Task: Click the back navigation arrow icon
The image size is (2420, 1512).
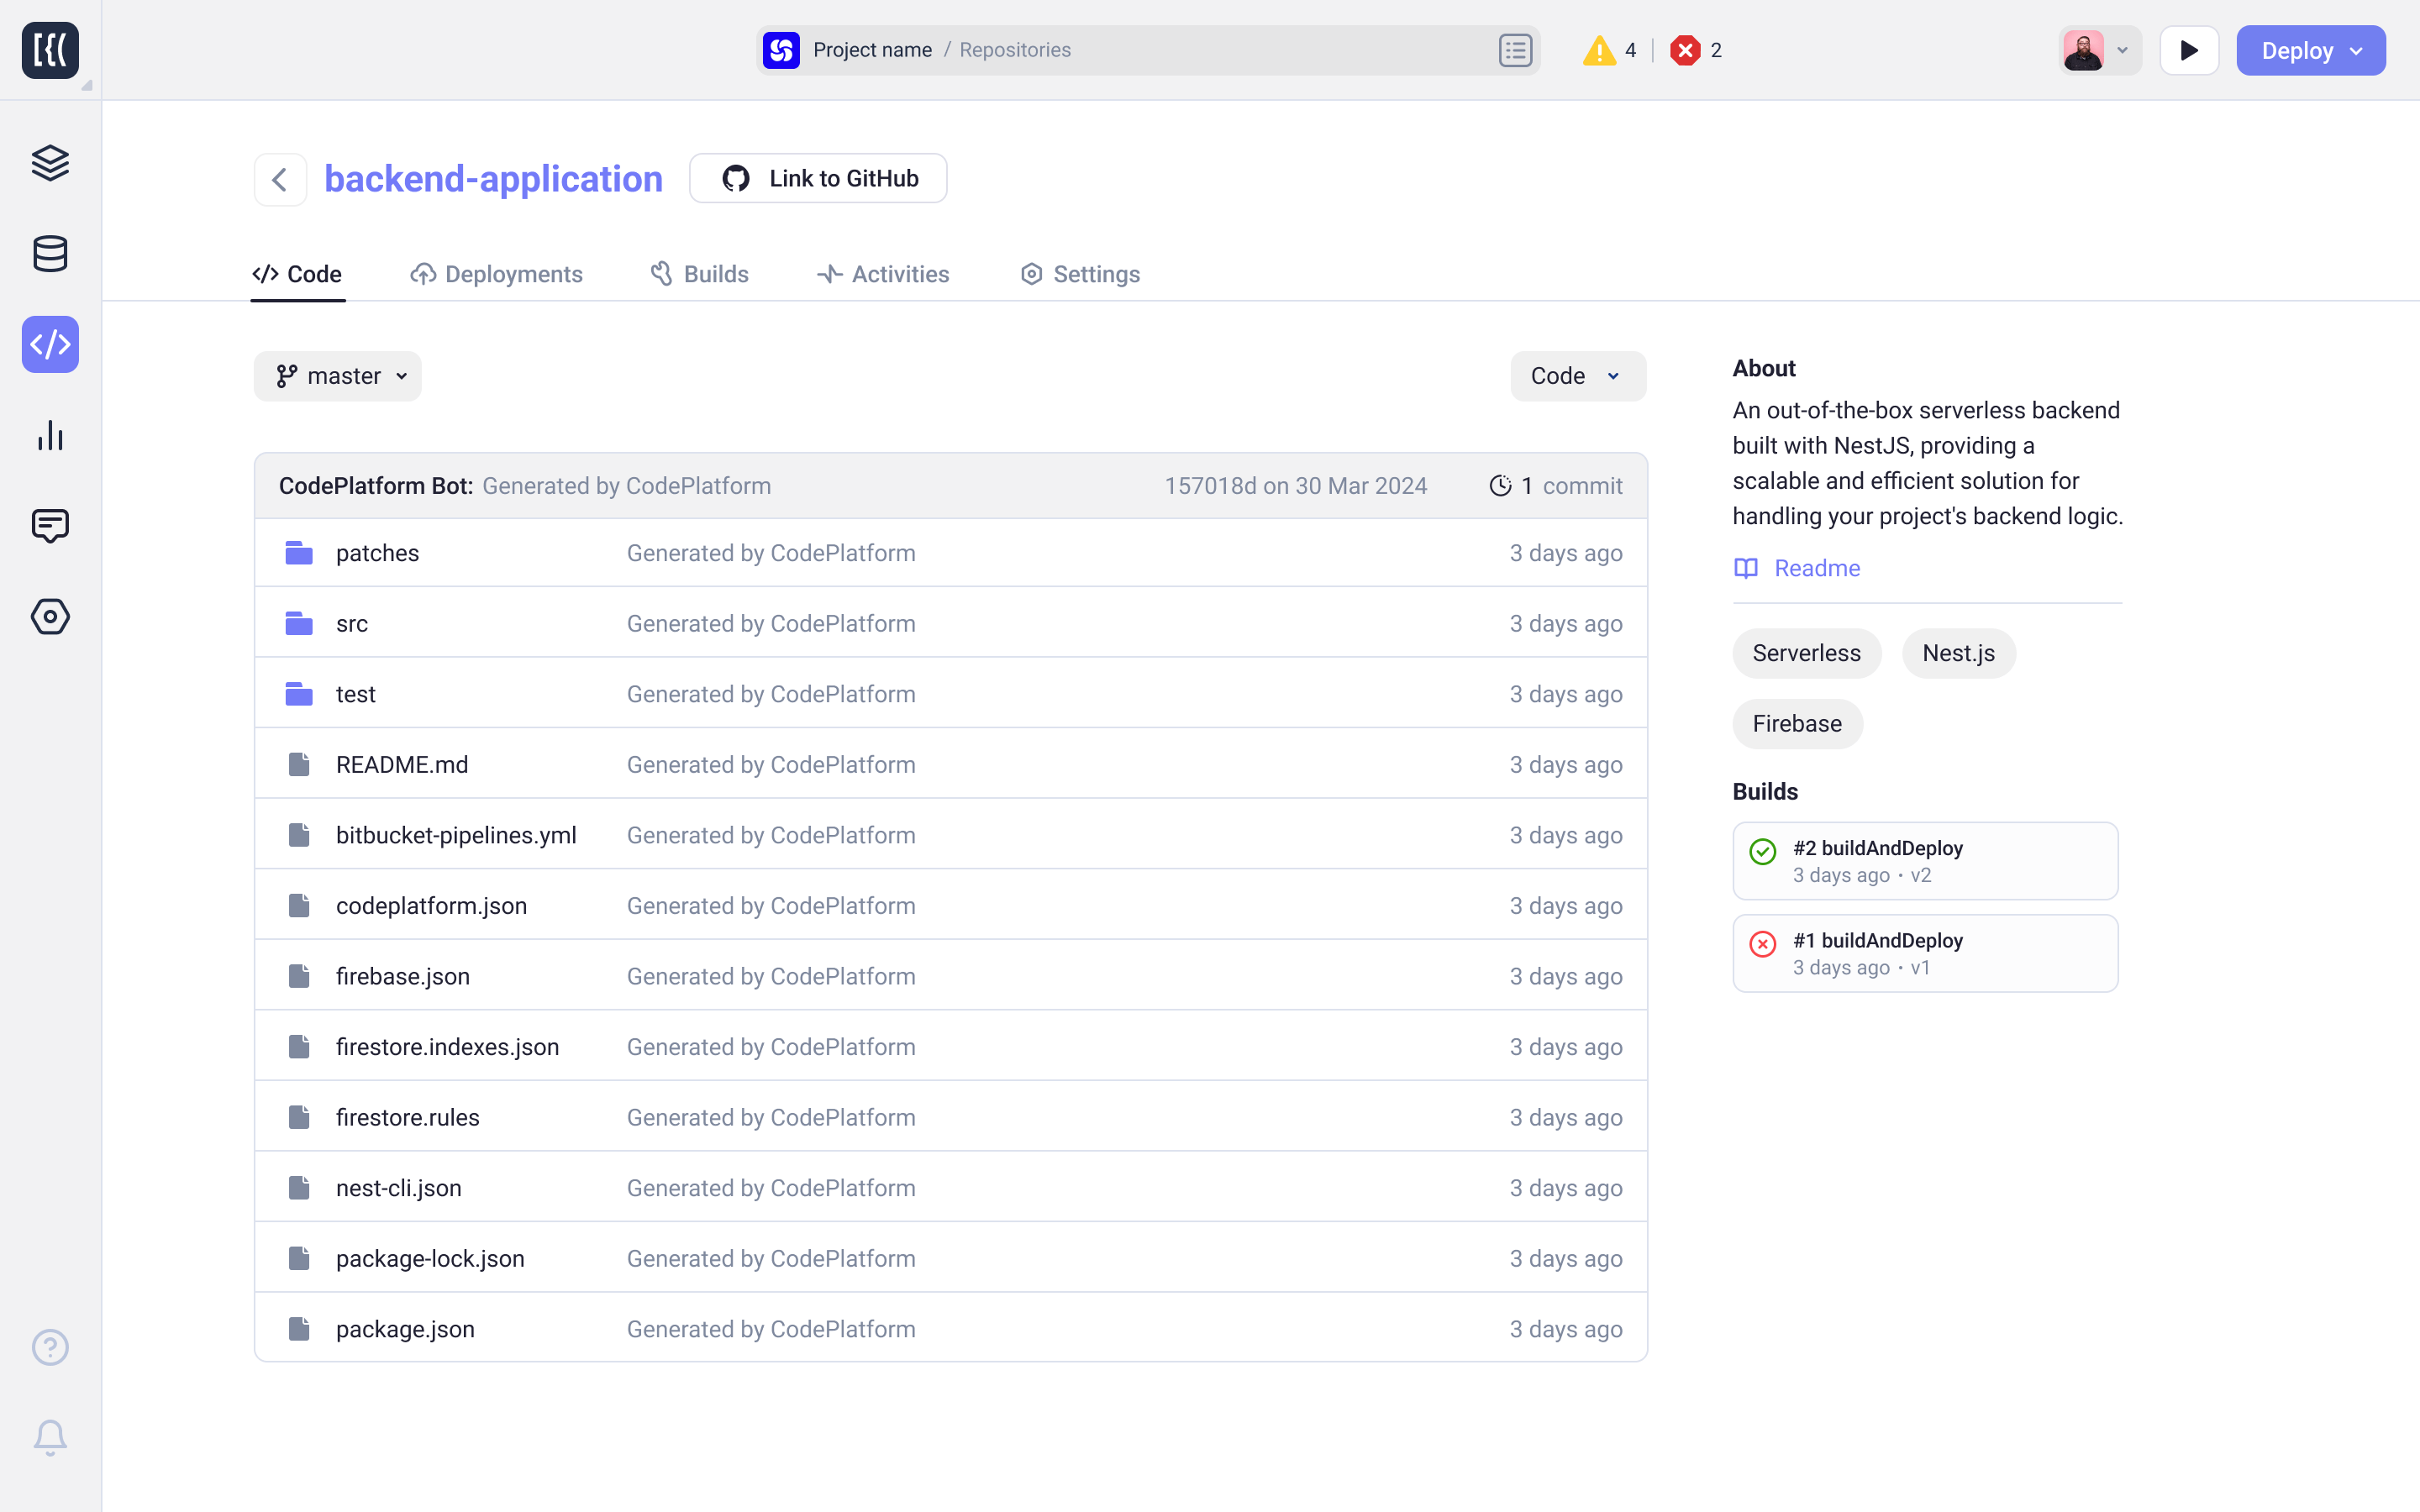Action: coord(277,176)
